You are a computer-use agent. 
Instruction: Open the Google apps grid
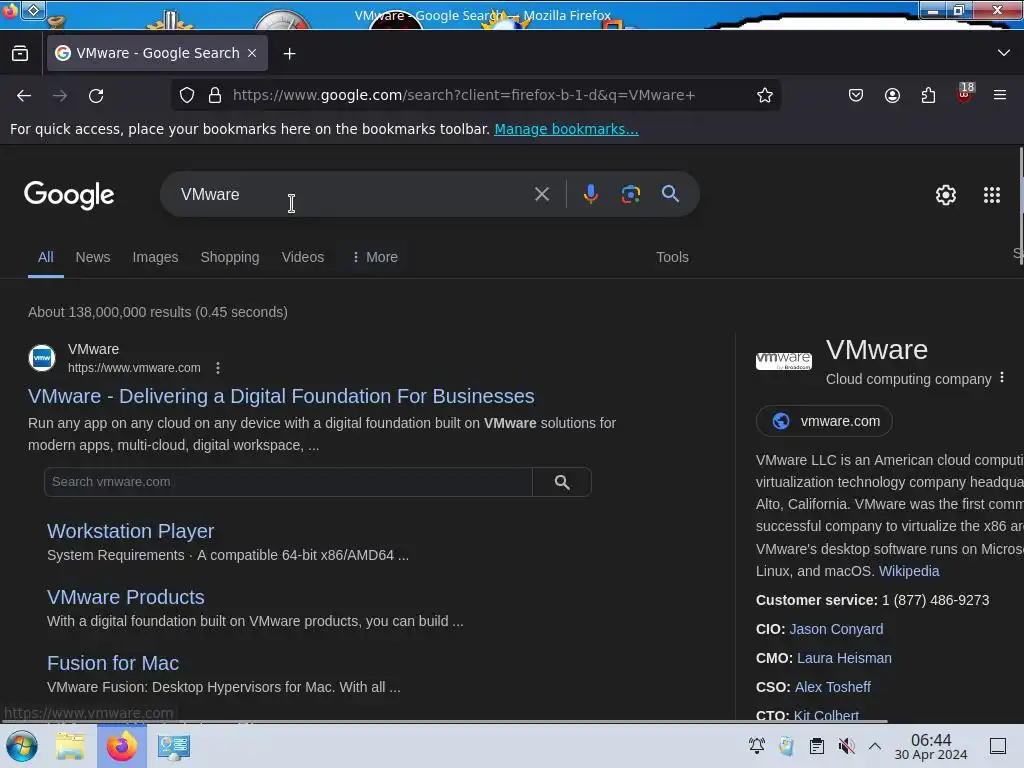click(991, 195)
